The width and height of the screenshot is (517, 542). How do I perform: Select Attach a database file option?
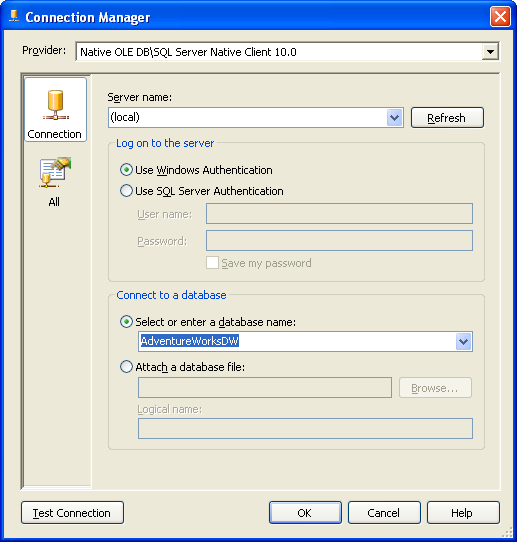point(126,367)
